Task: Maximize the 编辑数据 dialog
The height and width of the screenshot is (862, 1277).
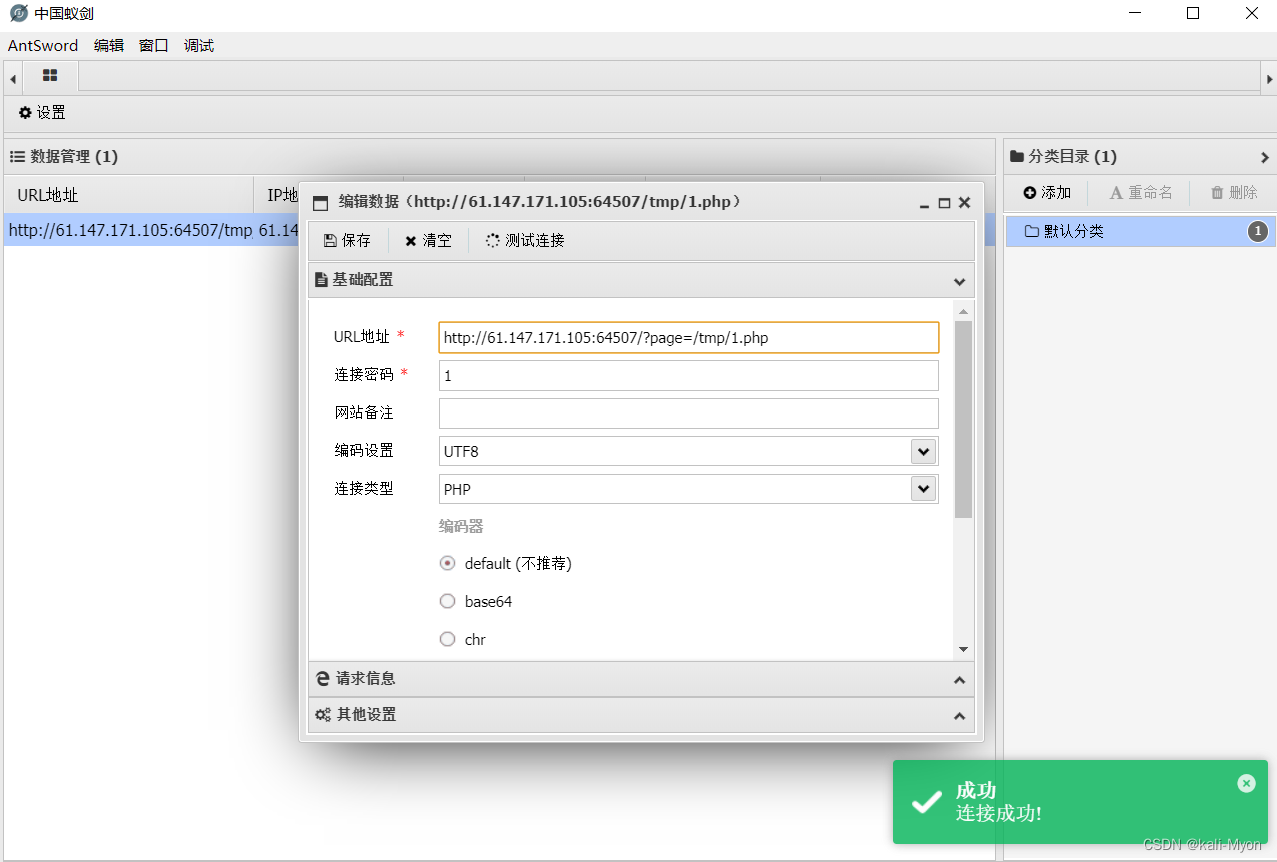Action: [x=944, y=203]
